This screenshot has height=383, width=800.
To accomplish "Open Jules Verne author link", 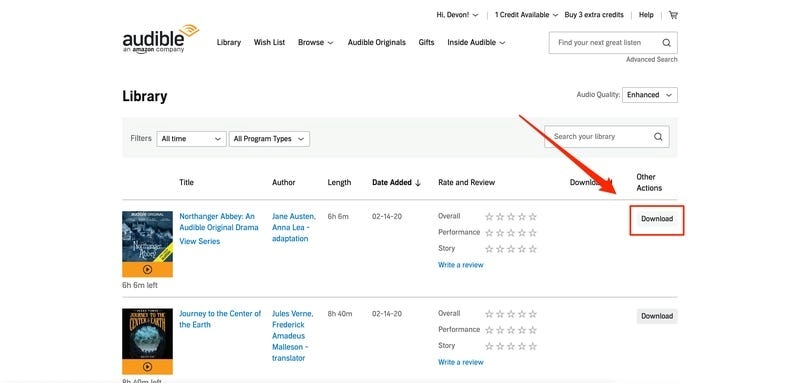I will tap(292, 314).
